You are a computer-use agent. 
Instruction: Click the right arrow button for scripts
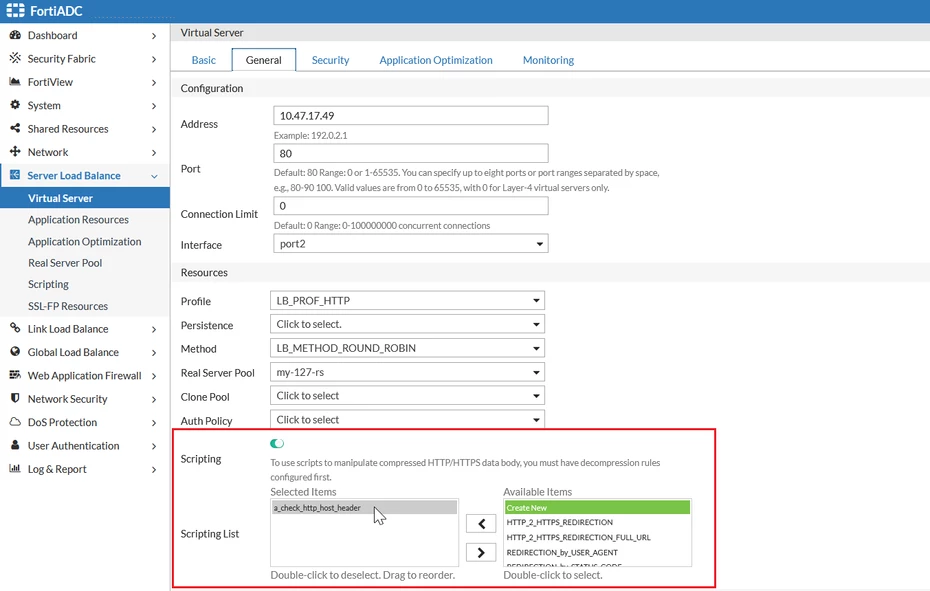(x=481, y=552)
